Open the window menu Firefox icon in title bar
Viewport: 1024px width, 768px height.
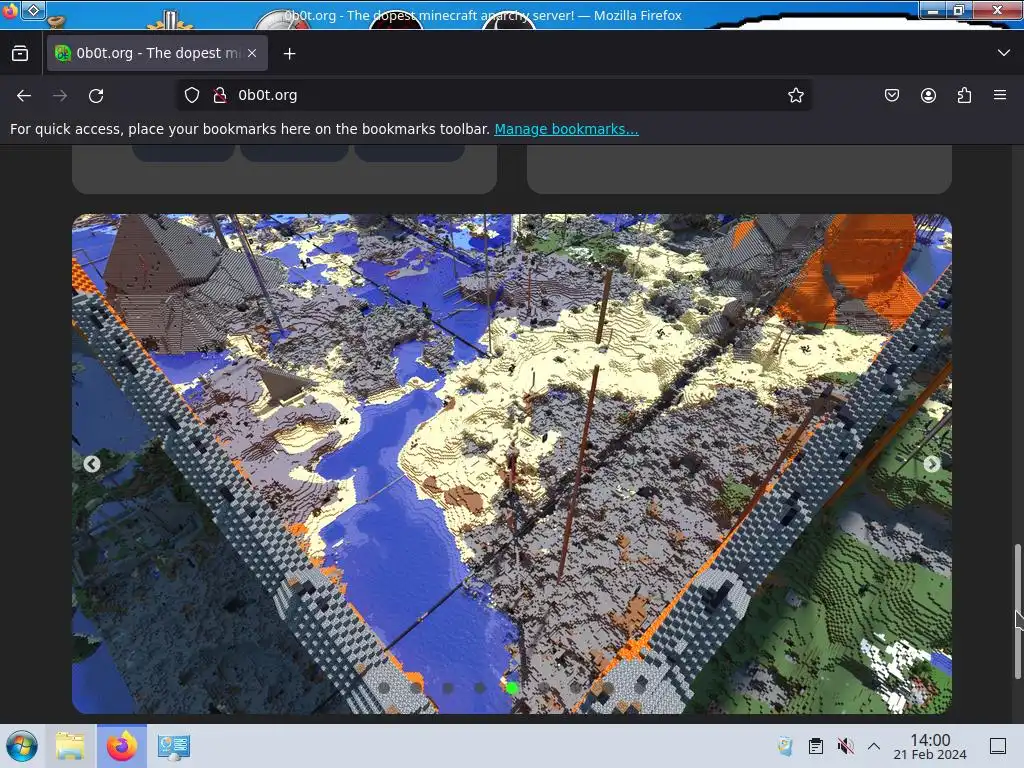pos(9,10)
